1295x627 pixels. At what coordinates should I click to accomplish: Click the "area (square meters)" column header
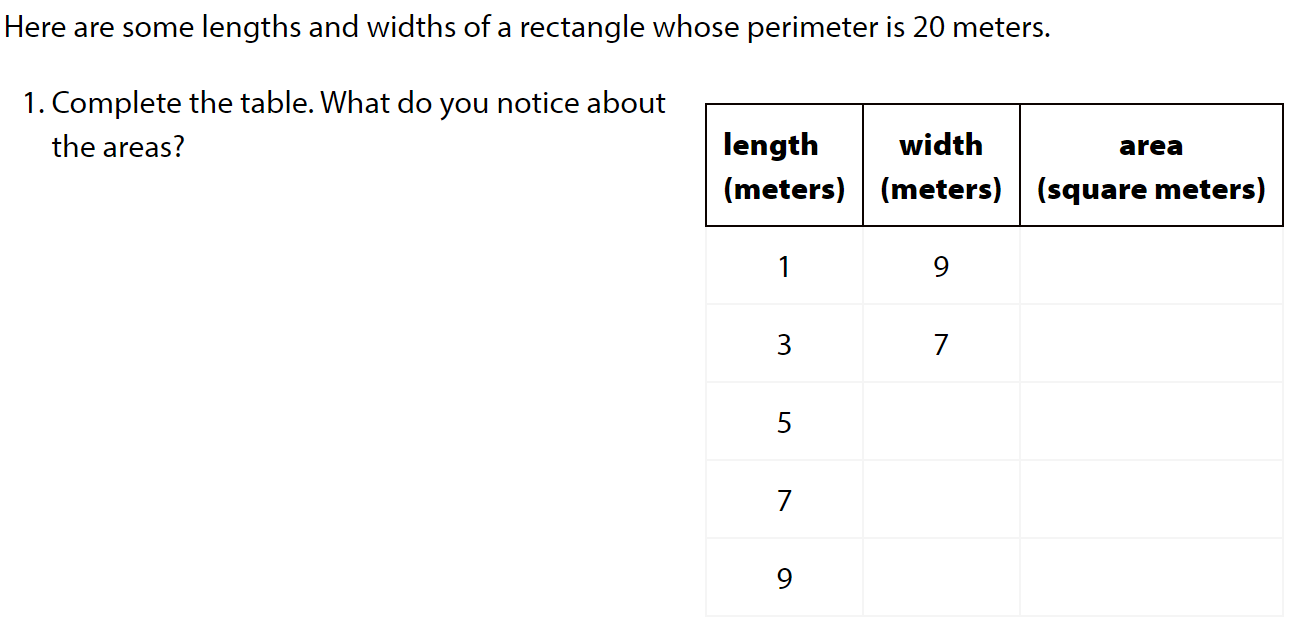(x=1151, y=166)
